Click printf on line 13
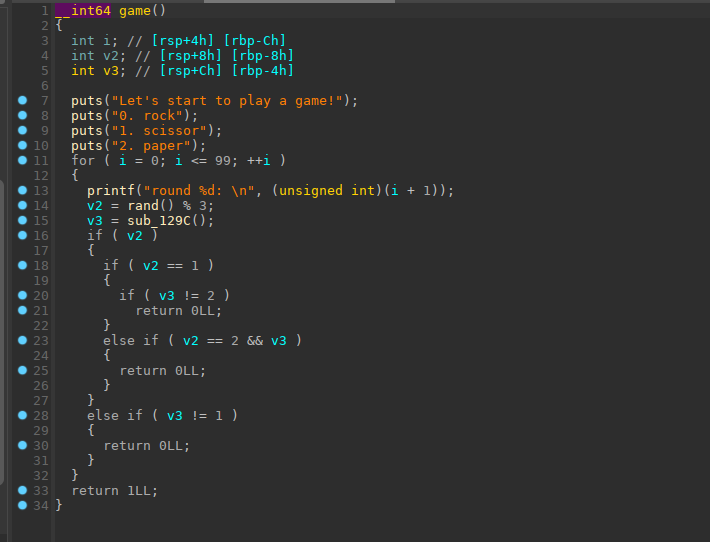Viewport: 710px width, 542px height. point(111,191)
